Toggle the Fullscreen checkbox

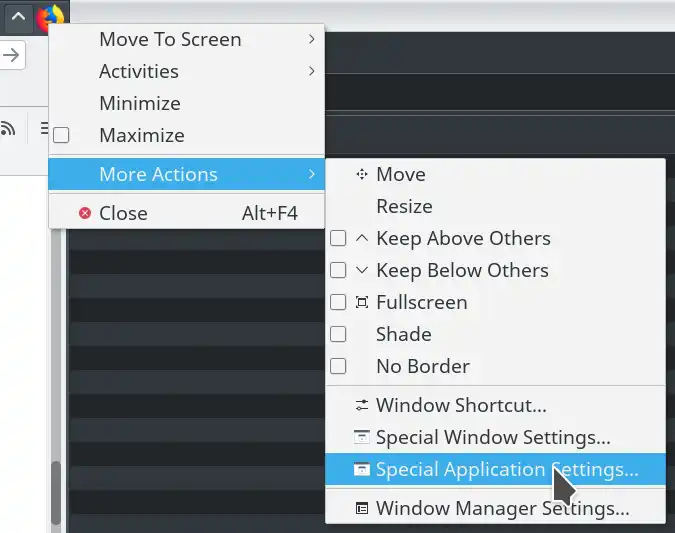[338, 302]
